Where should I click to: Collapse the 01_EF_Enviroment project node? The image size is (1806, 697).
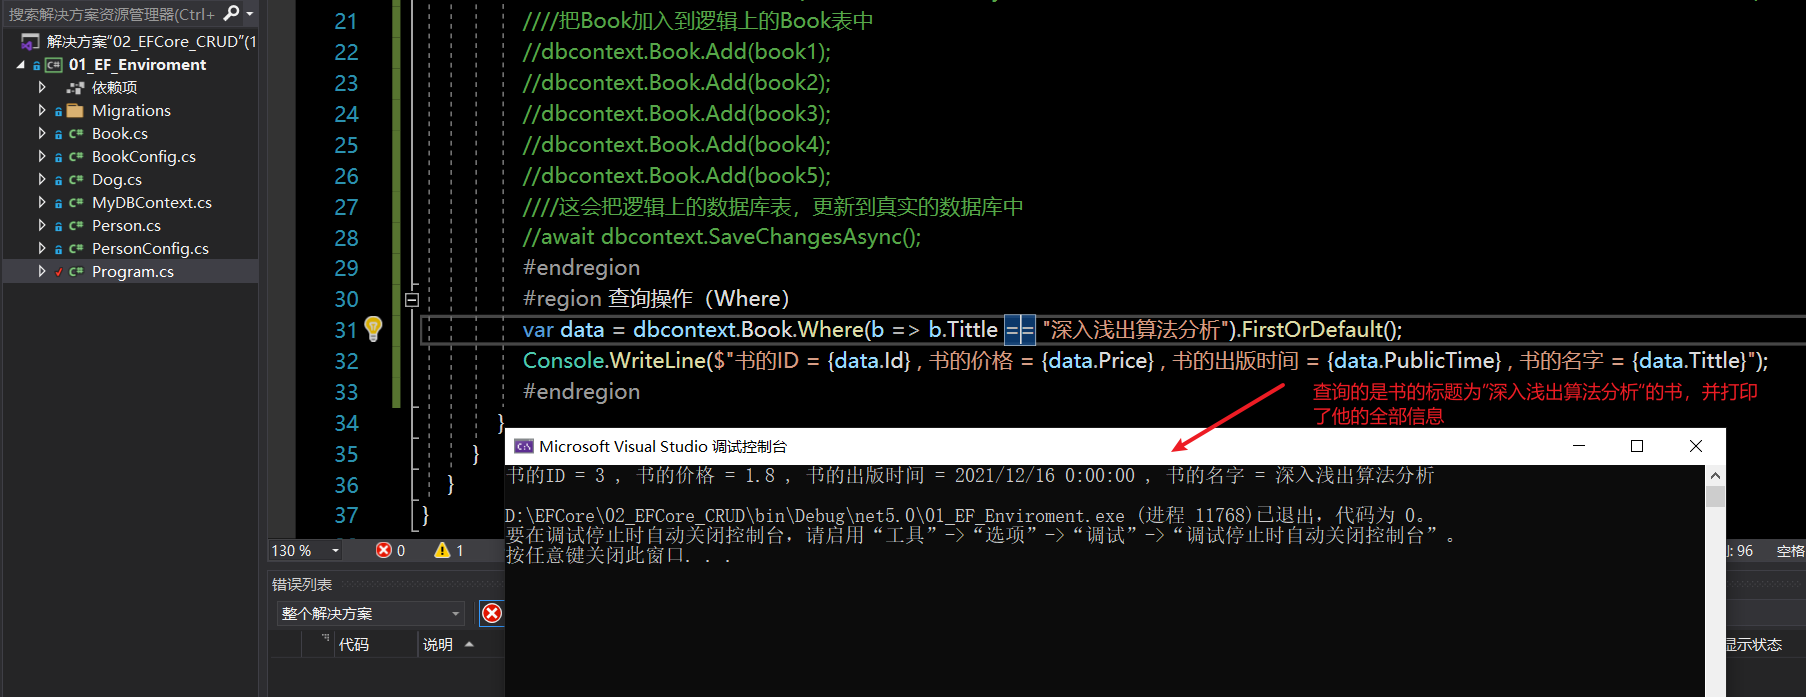(x=21, y=65)
